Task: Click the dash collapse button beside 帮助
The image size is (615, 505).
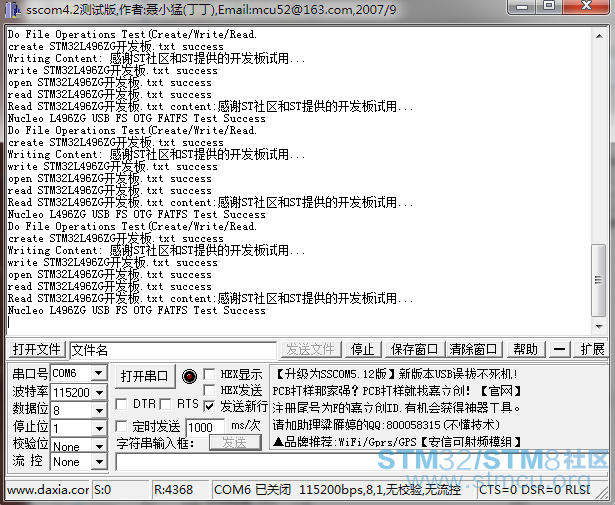Action: pyautogui.click(x=559, y=349)
